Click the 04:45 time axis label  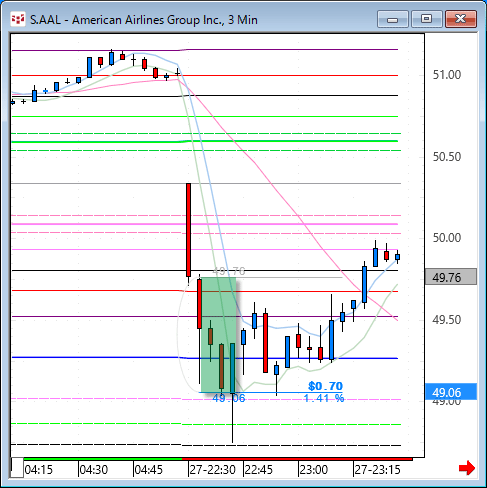pyautogui.click(x=149, y=470)
